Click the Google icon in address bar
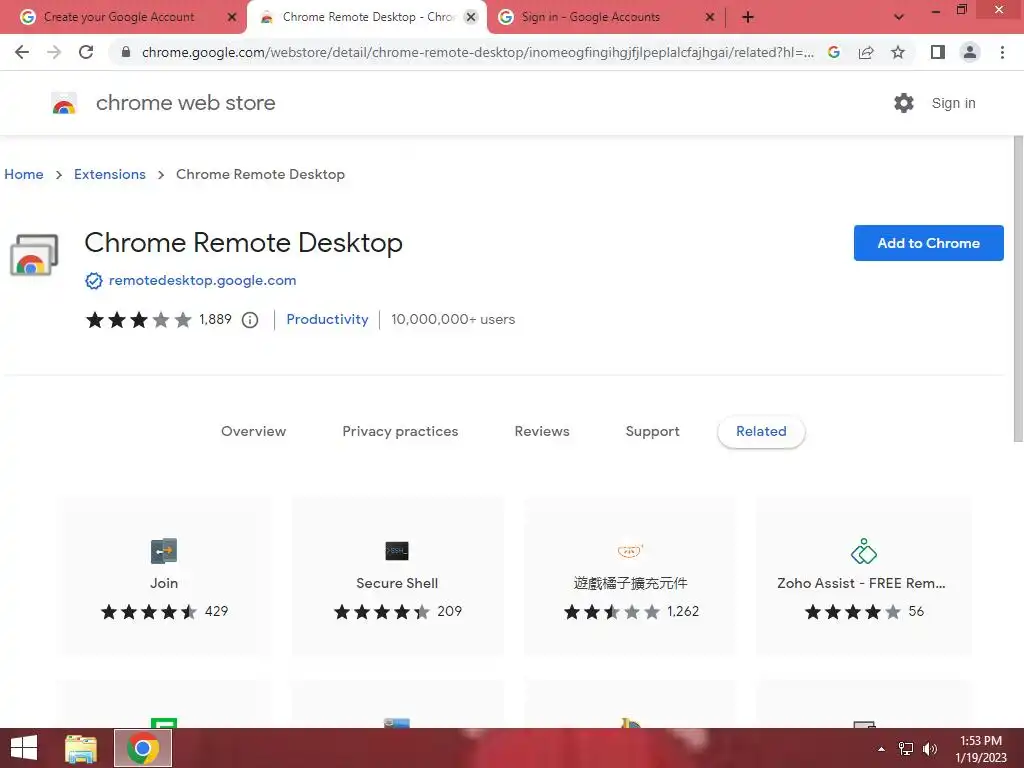 pos(834,52)
